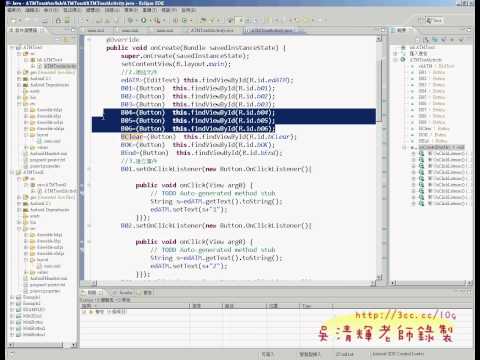Collapse the B01.setOnClickListener block in the gutter

(x=89, y=169)
